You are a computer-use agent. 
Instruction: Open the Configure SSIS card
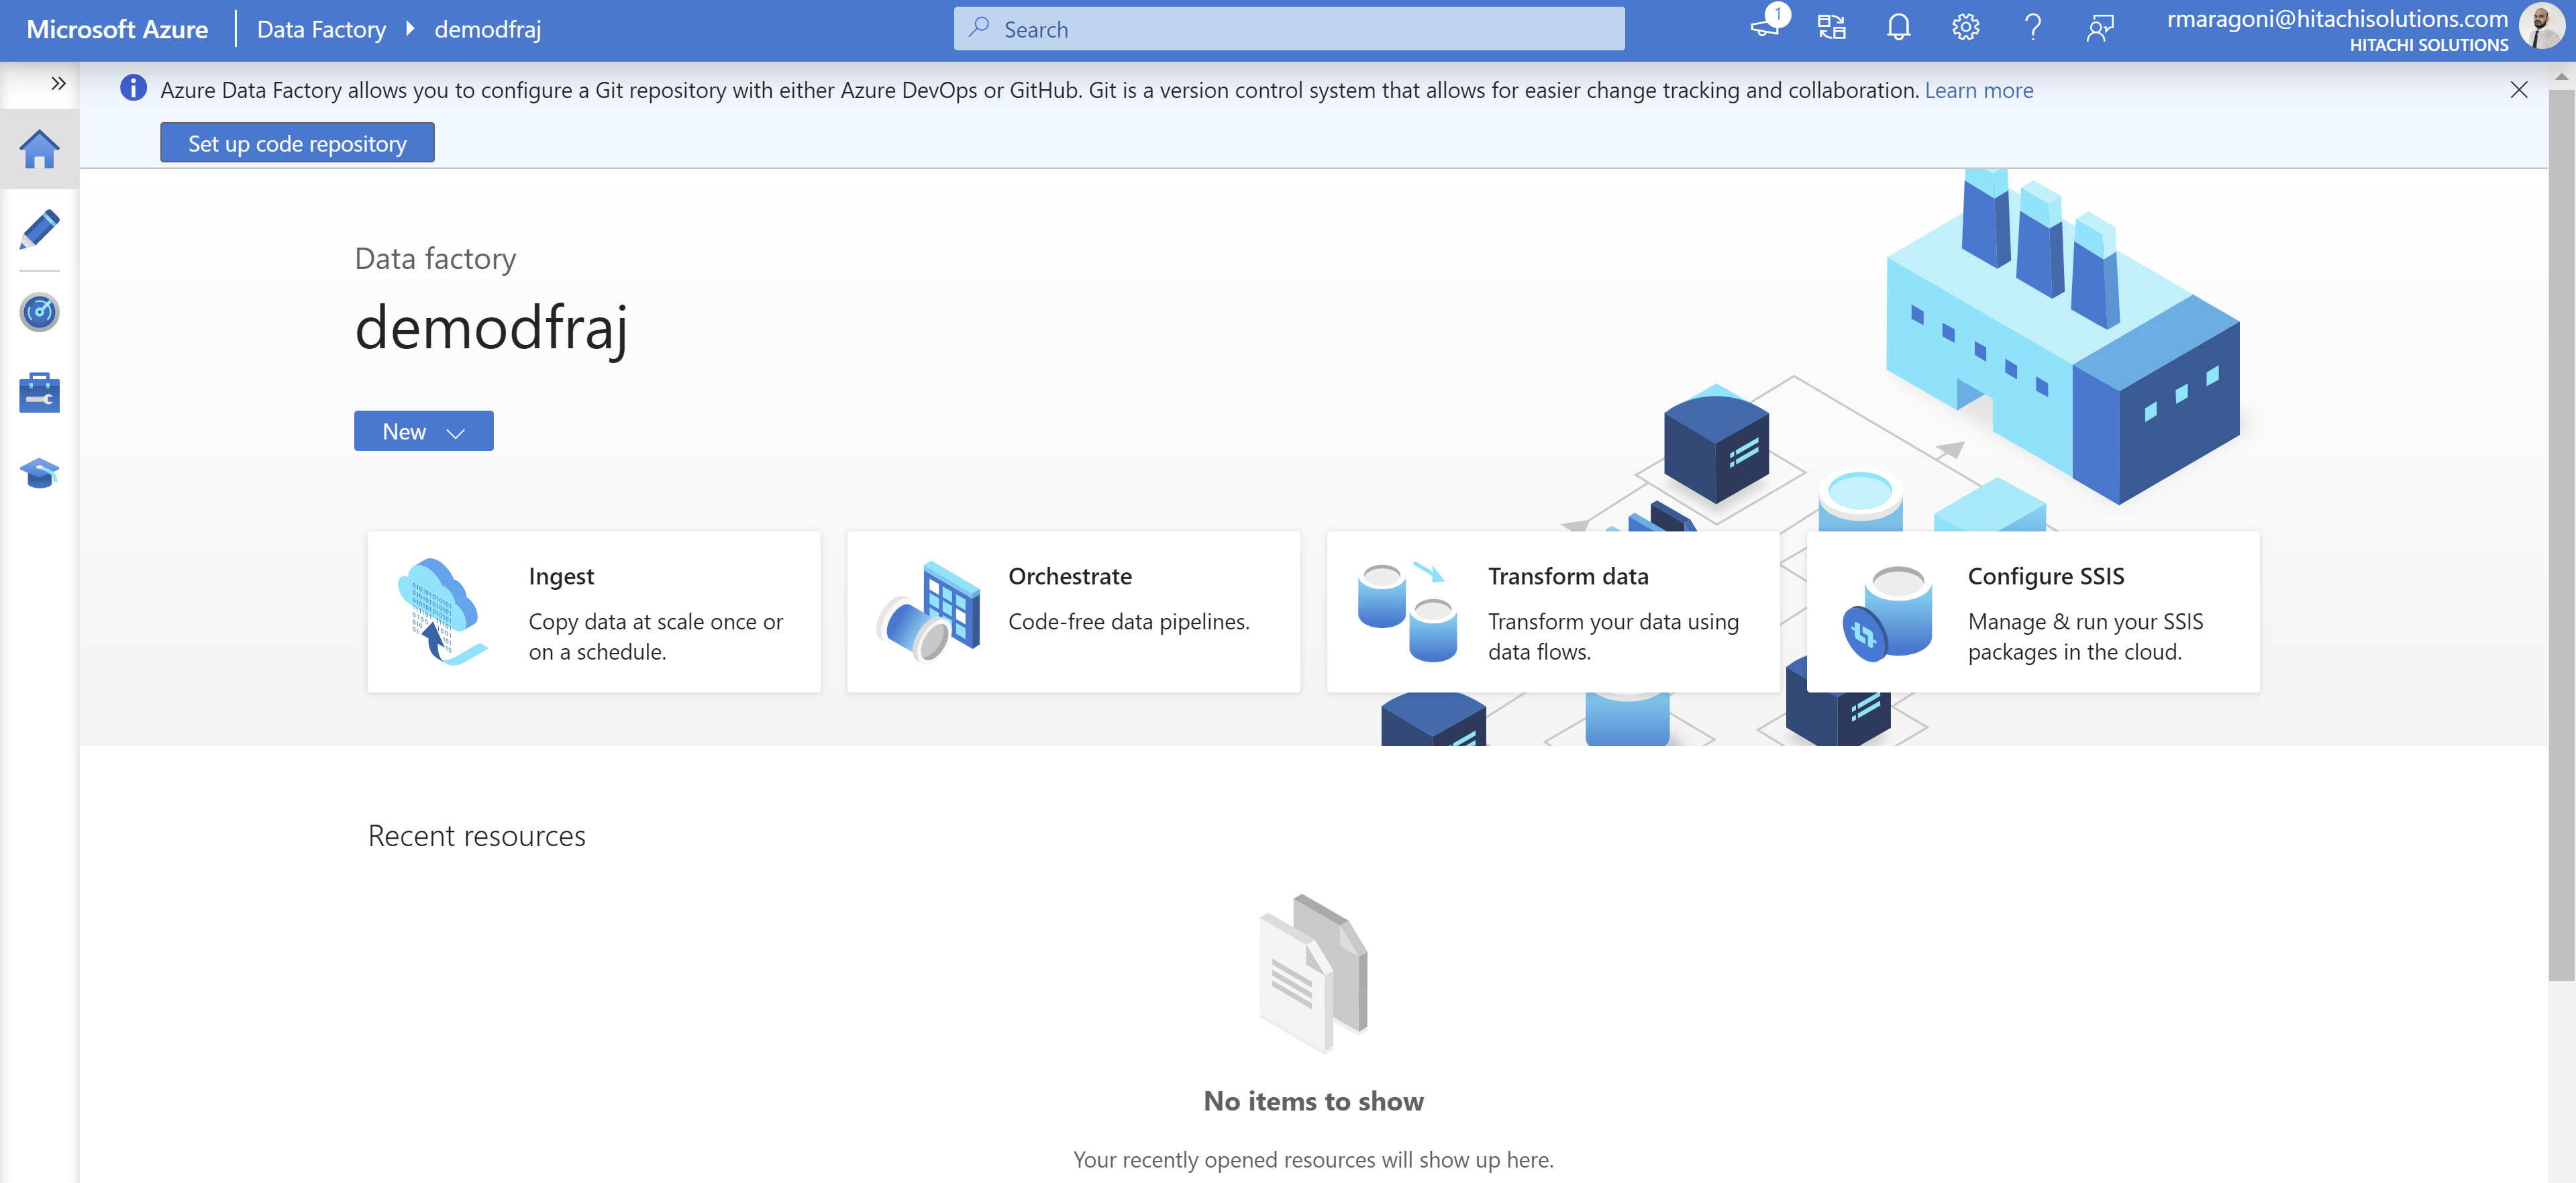pos(2033,612)
